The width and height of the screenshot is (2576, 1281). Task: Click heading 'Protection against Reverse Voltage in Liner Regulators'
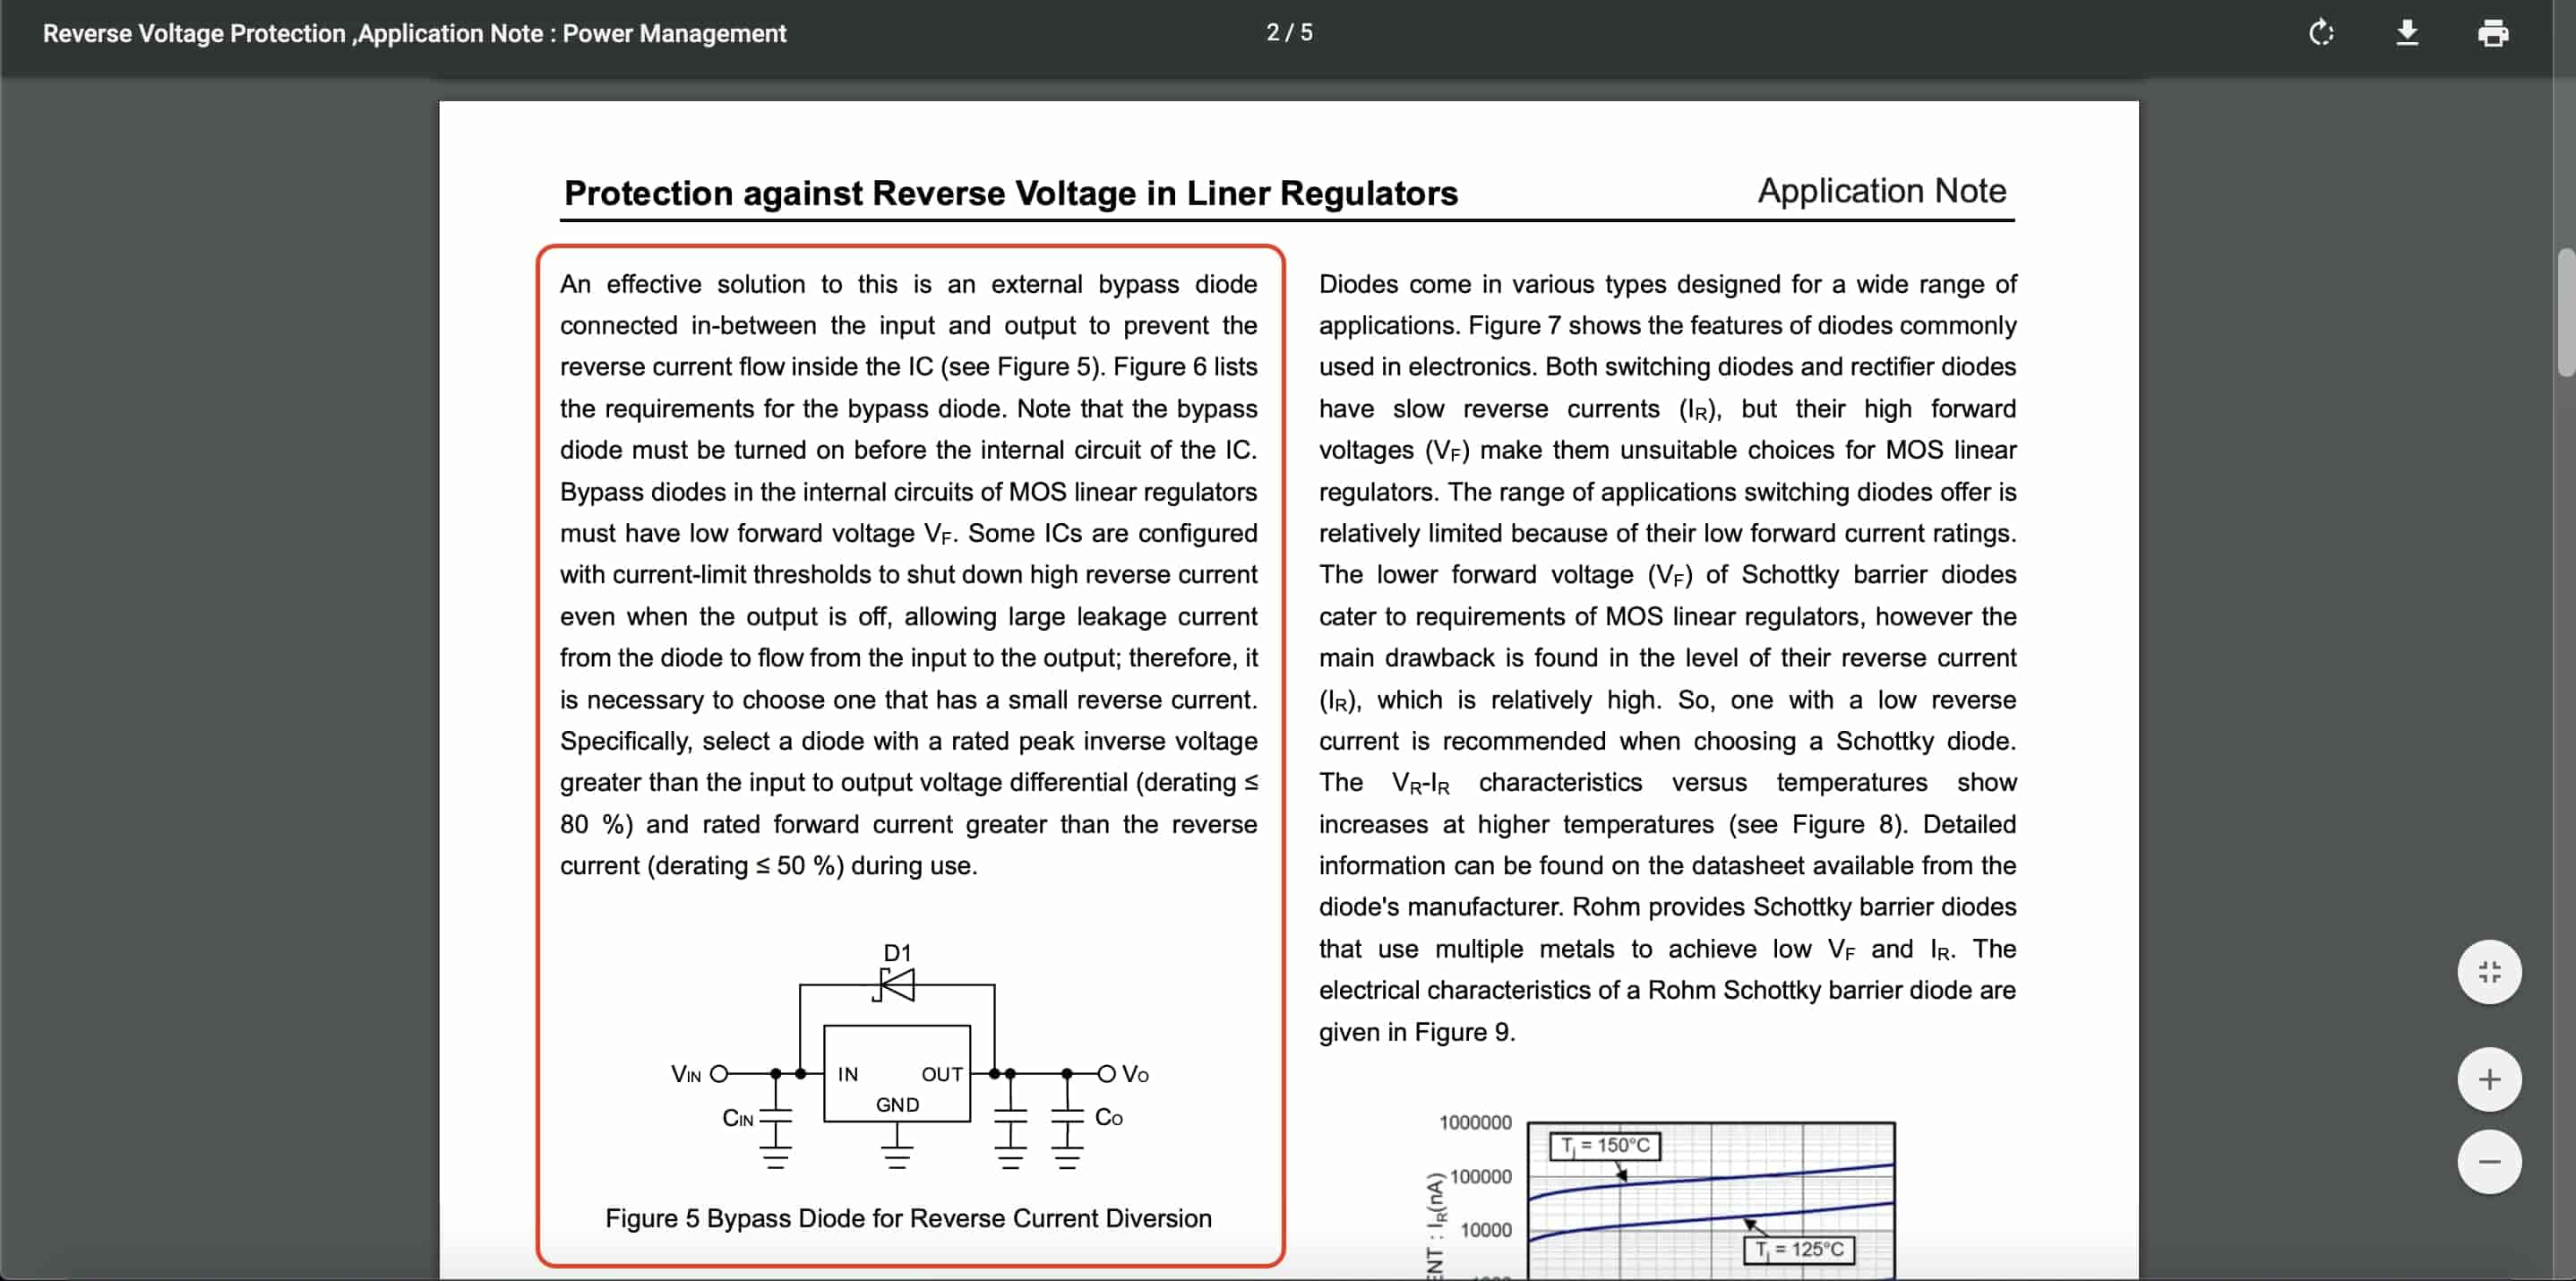1010,193
